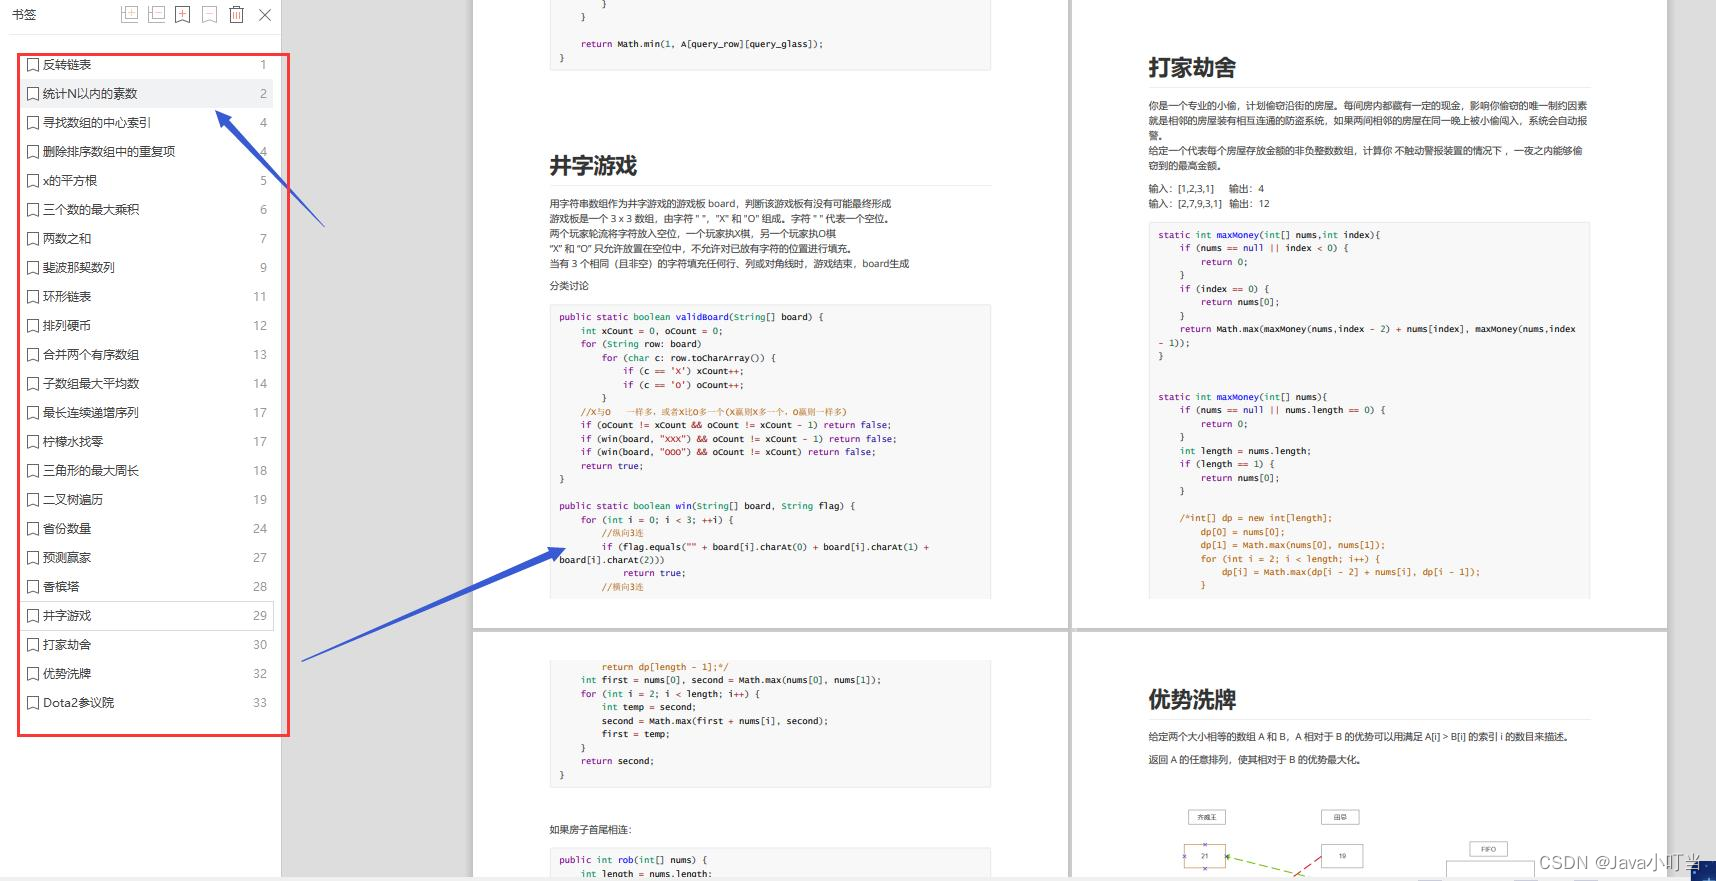Close the 书签 bookmarks panel
This screenshot has height=881, width=1716.
(264, 14)
